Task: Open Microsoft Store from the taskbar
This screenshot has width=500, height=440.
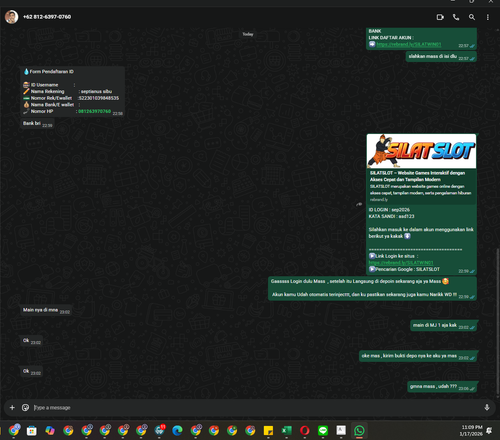Action: click(x=32, y=431)
